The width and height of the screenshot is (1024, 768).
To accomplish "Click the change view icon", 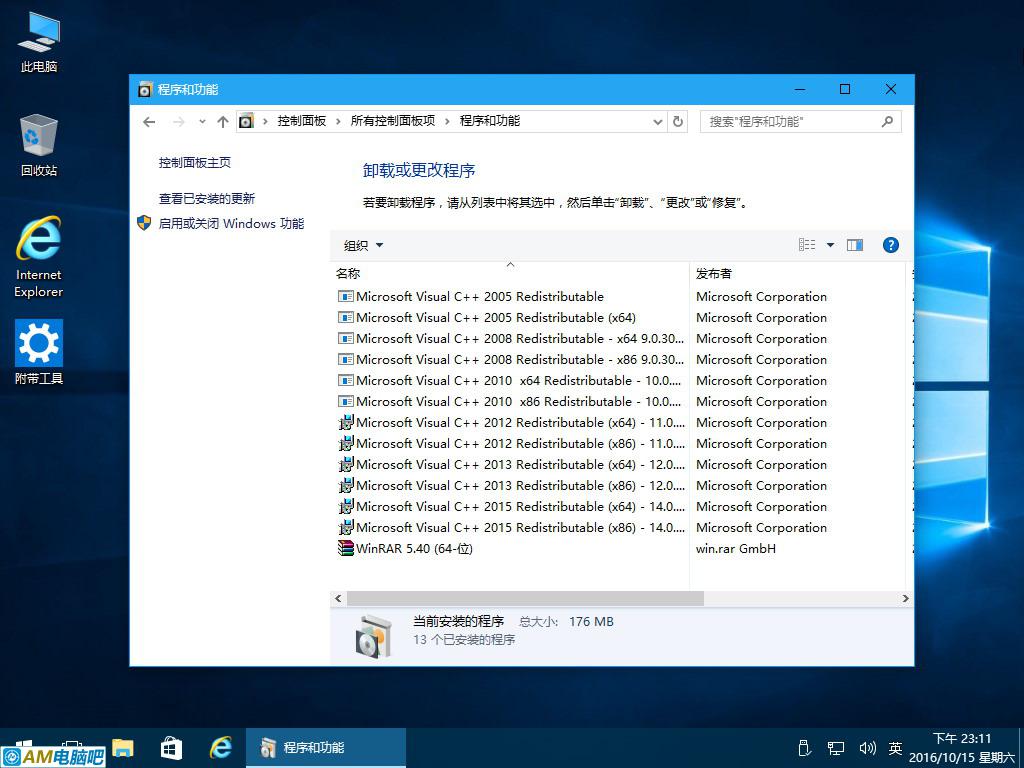I will click(x=807, y=245).
